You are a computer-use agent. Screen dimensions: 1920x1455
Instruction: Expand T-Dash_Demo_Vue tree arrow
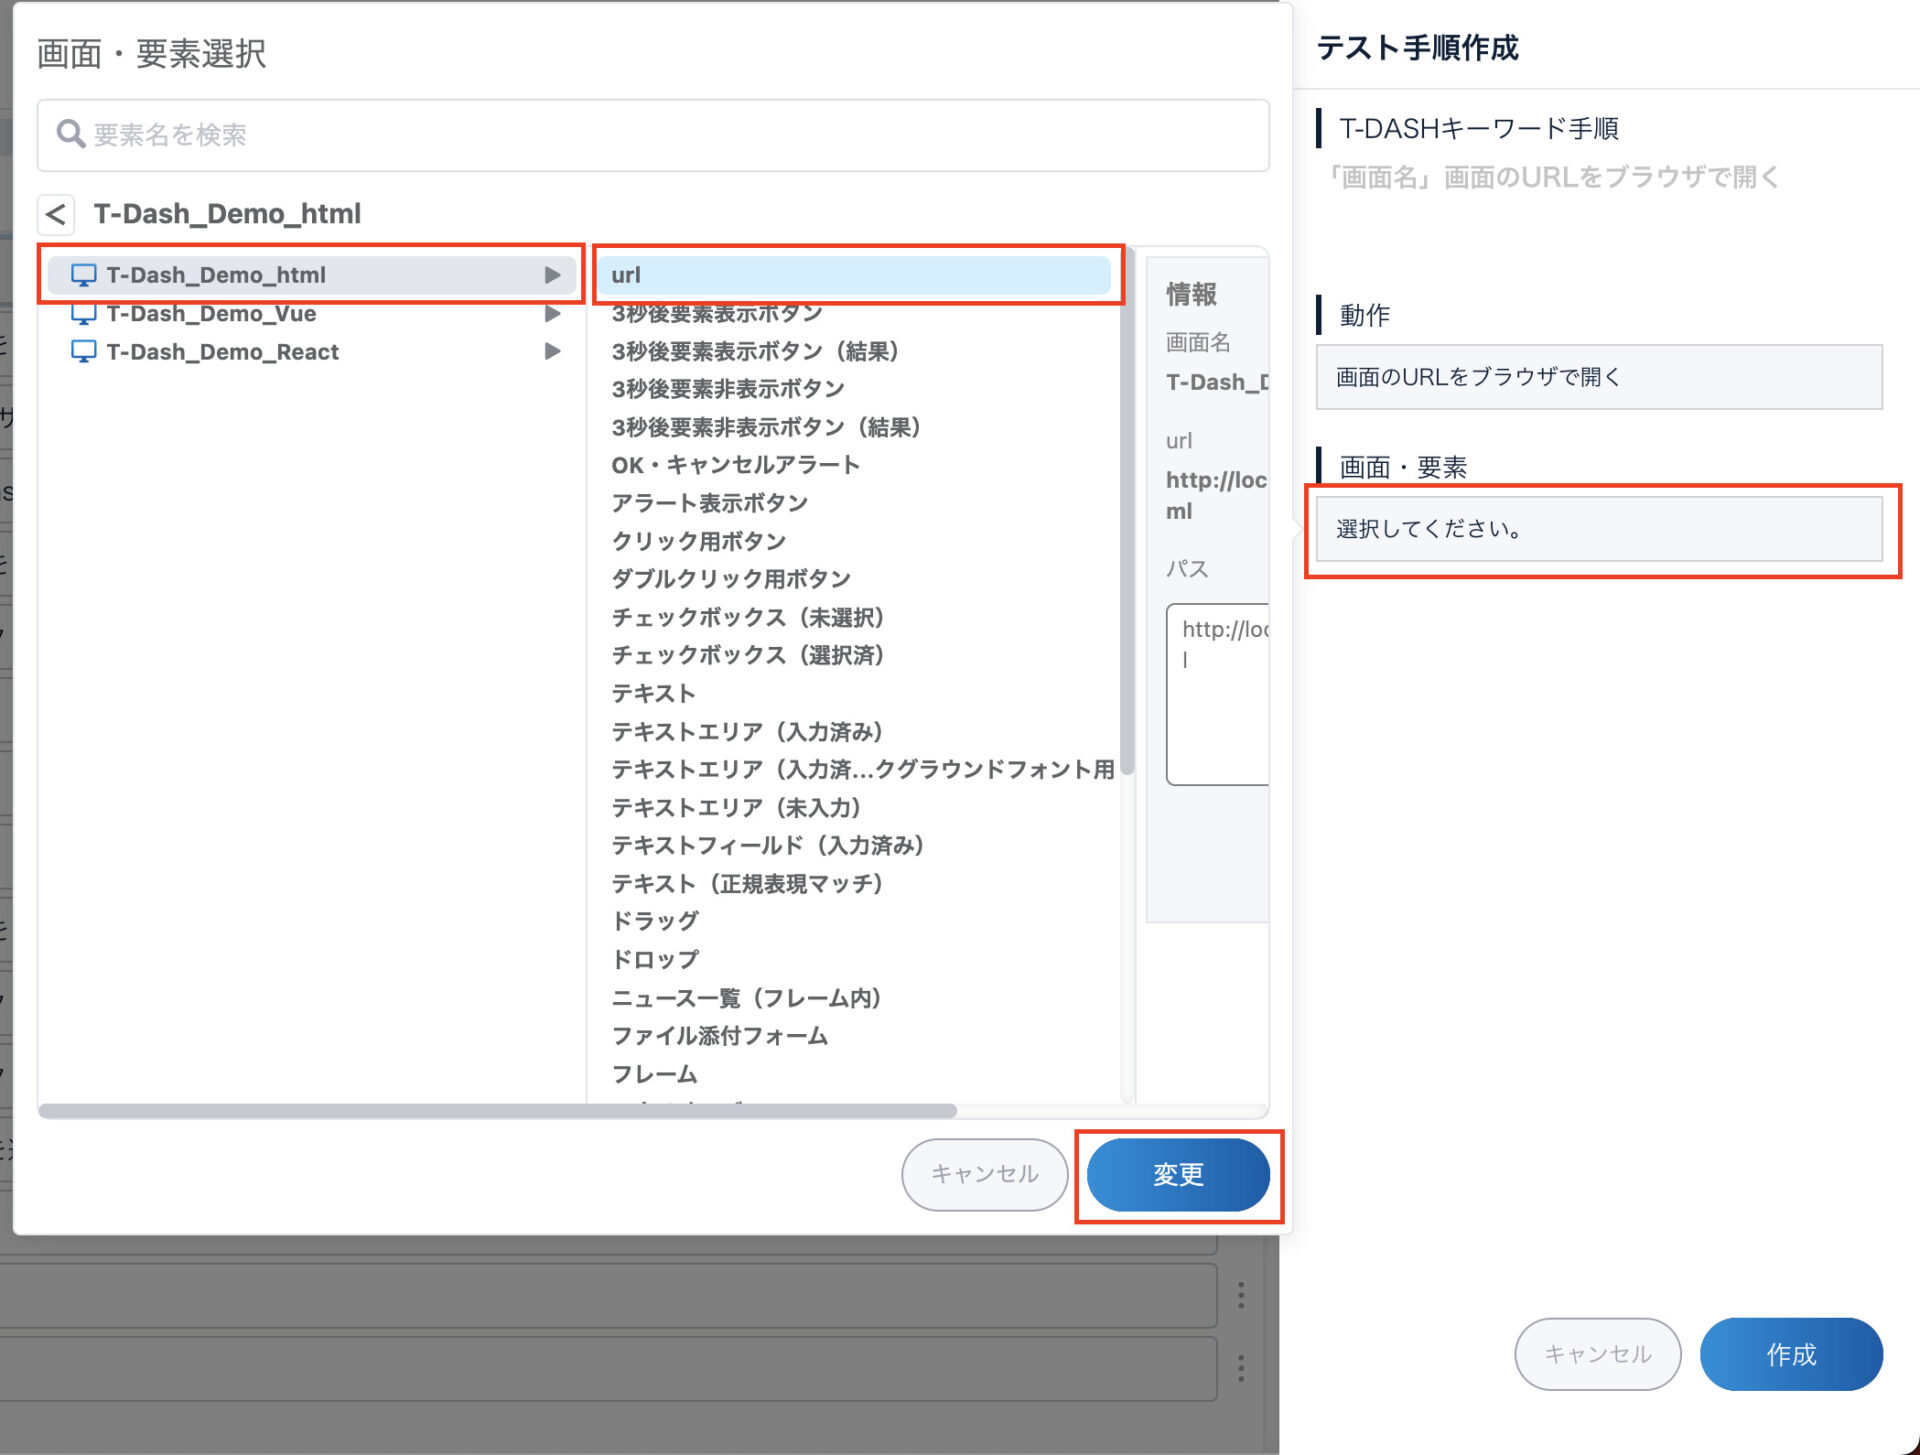coord(552,314)
